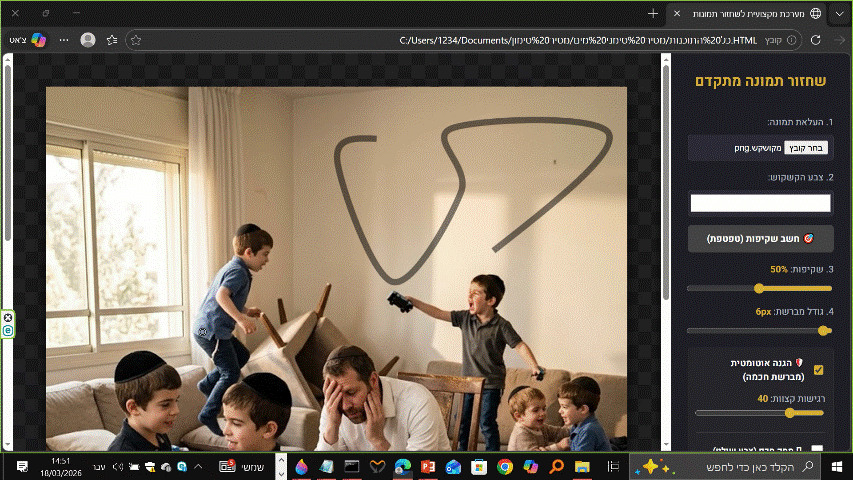Click the browser refresh button
Screen dimensions: 853x480
[815, 40]
